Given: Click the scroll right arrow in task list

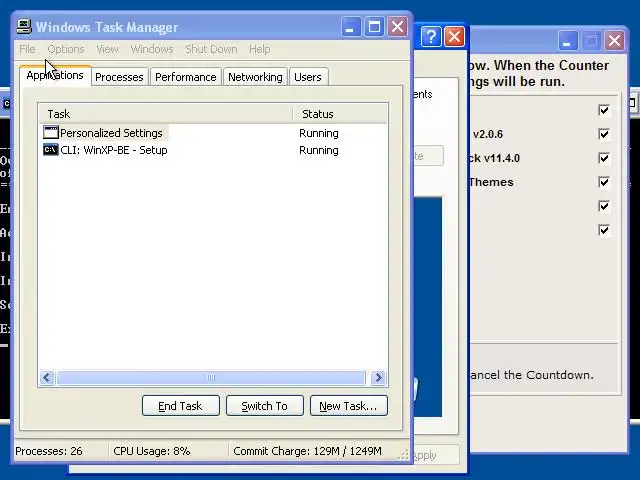Looking at the screenshot, I should 378,378.
